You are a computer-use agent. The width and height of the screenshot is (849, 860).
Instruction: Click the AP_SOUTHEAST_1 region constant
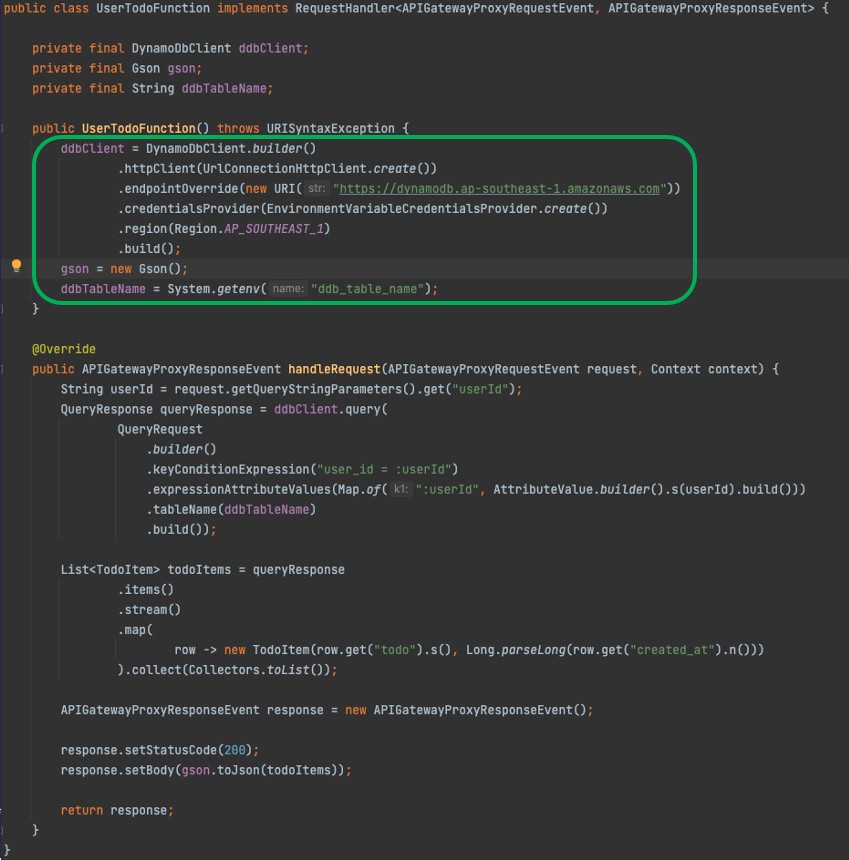pos(277,229)
